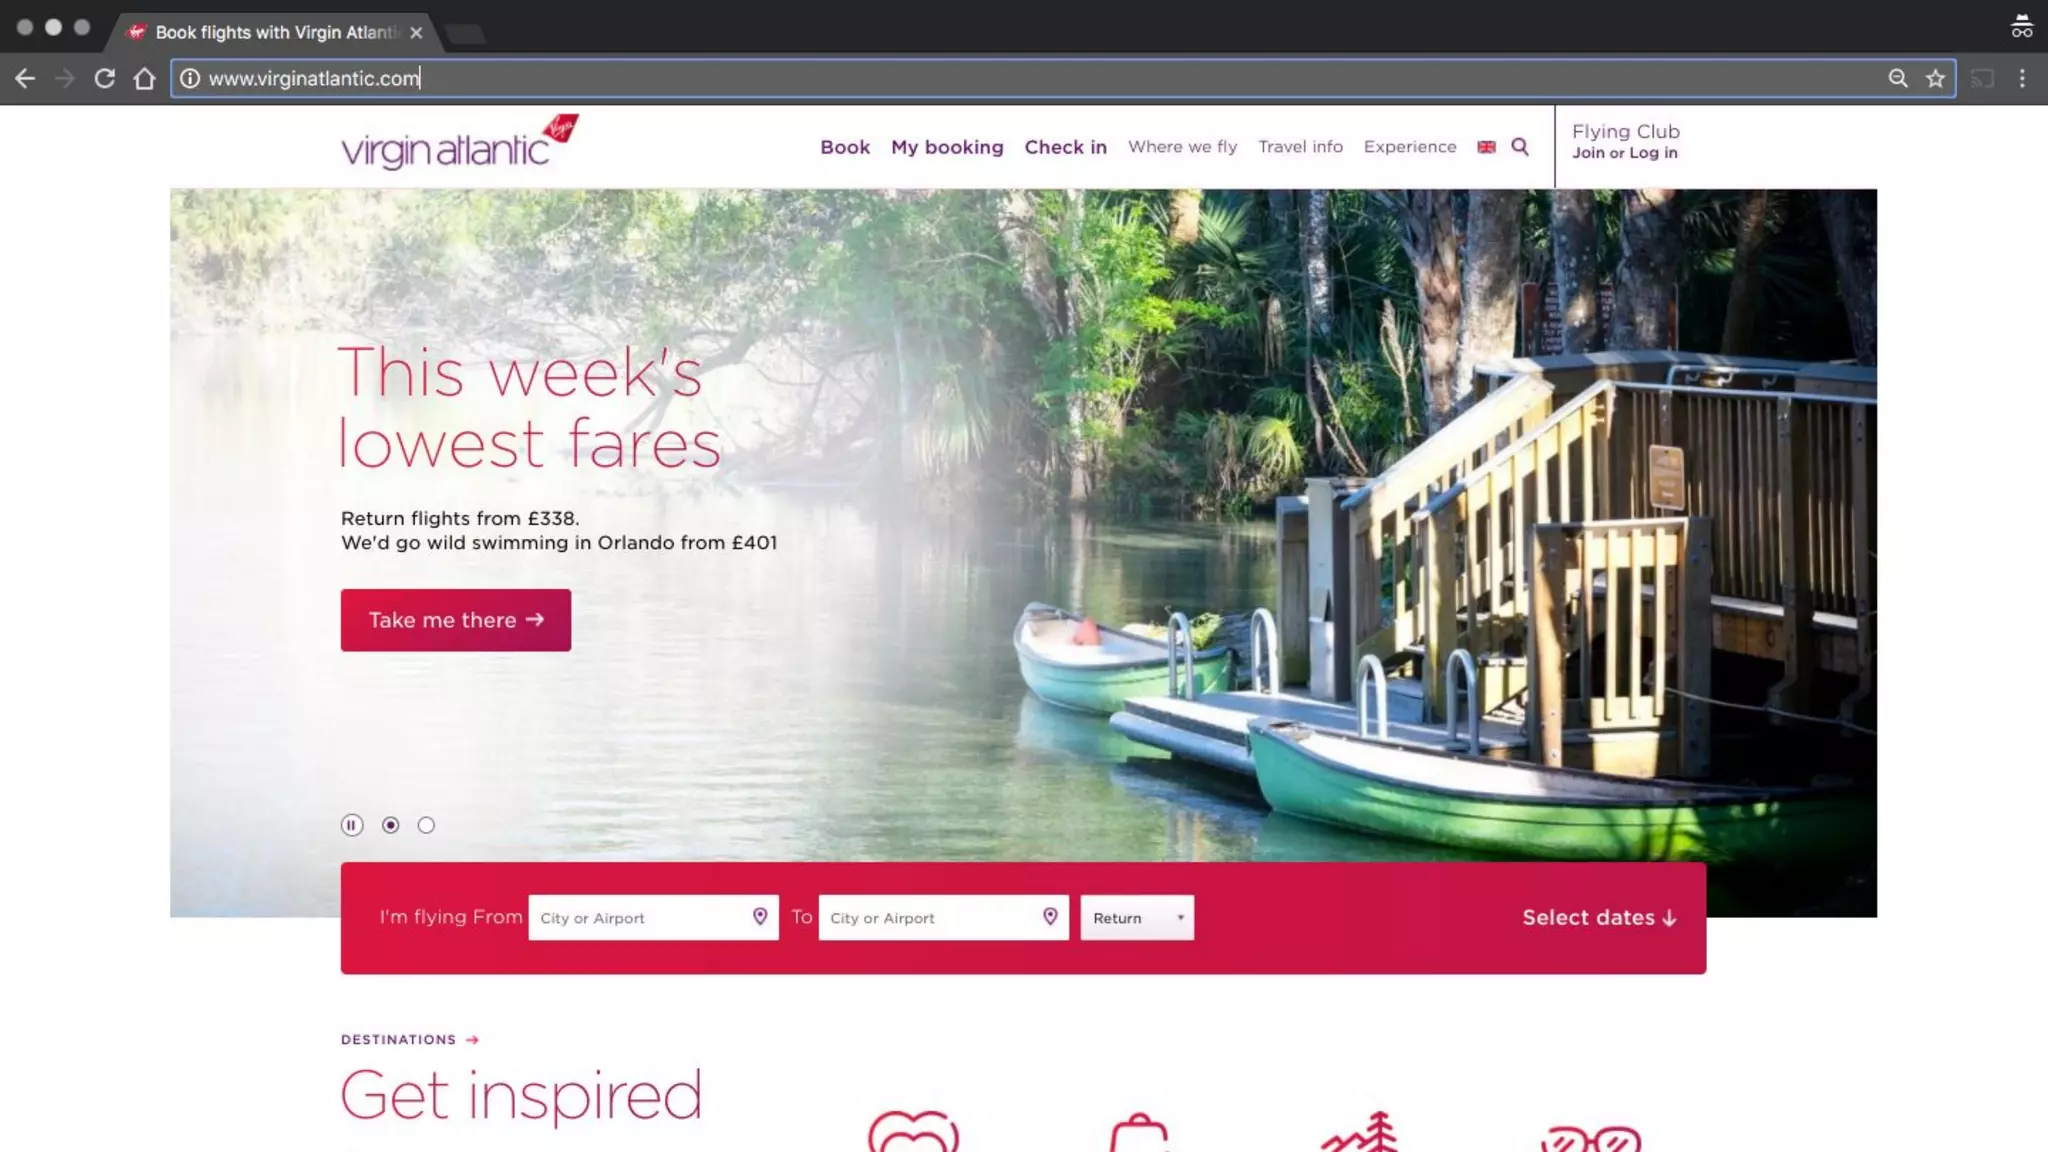Click the location pin in From field
The height and width of the screenshot is (1152, 2048).
click(760, 917)
